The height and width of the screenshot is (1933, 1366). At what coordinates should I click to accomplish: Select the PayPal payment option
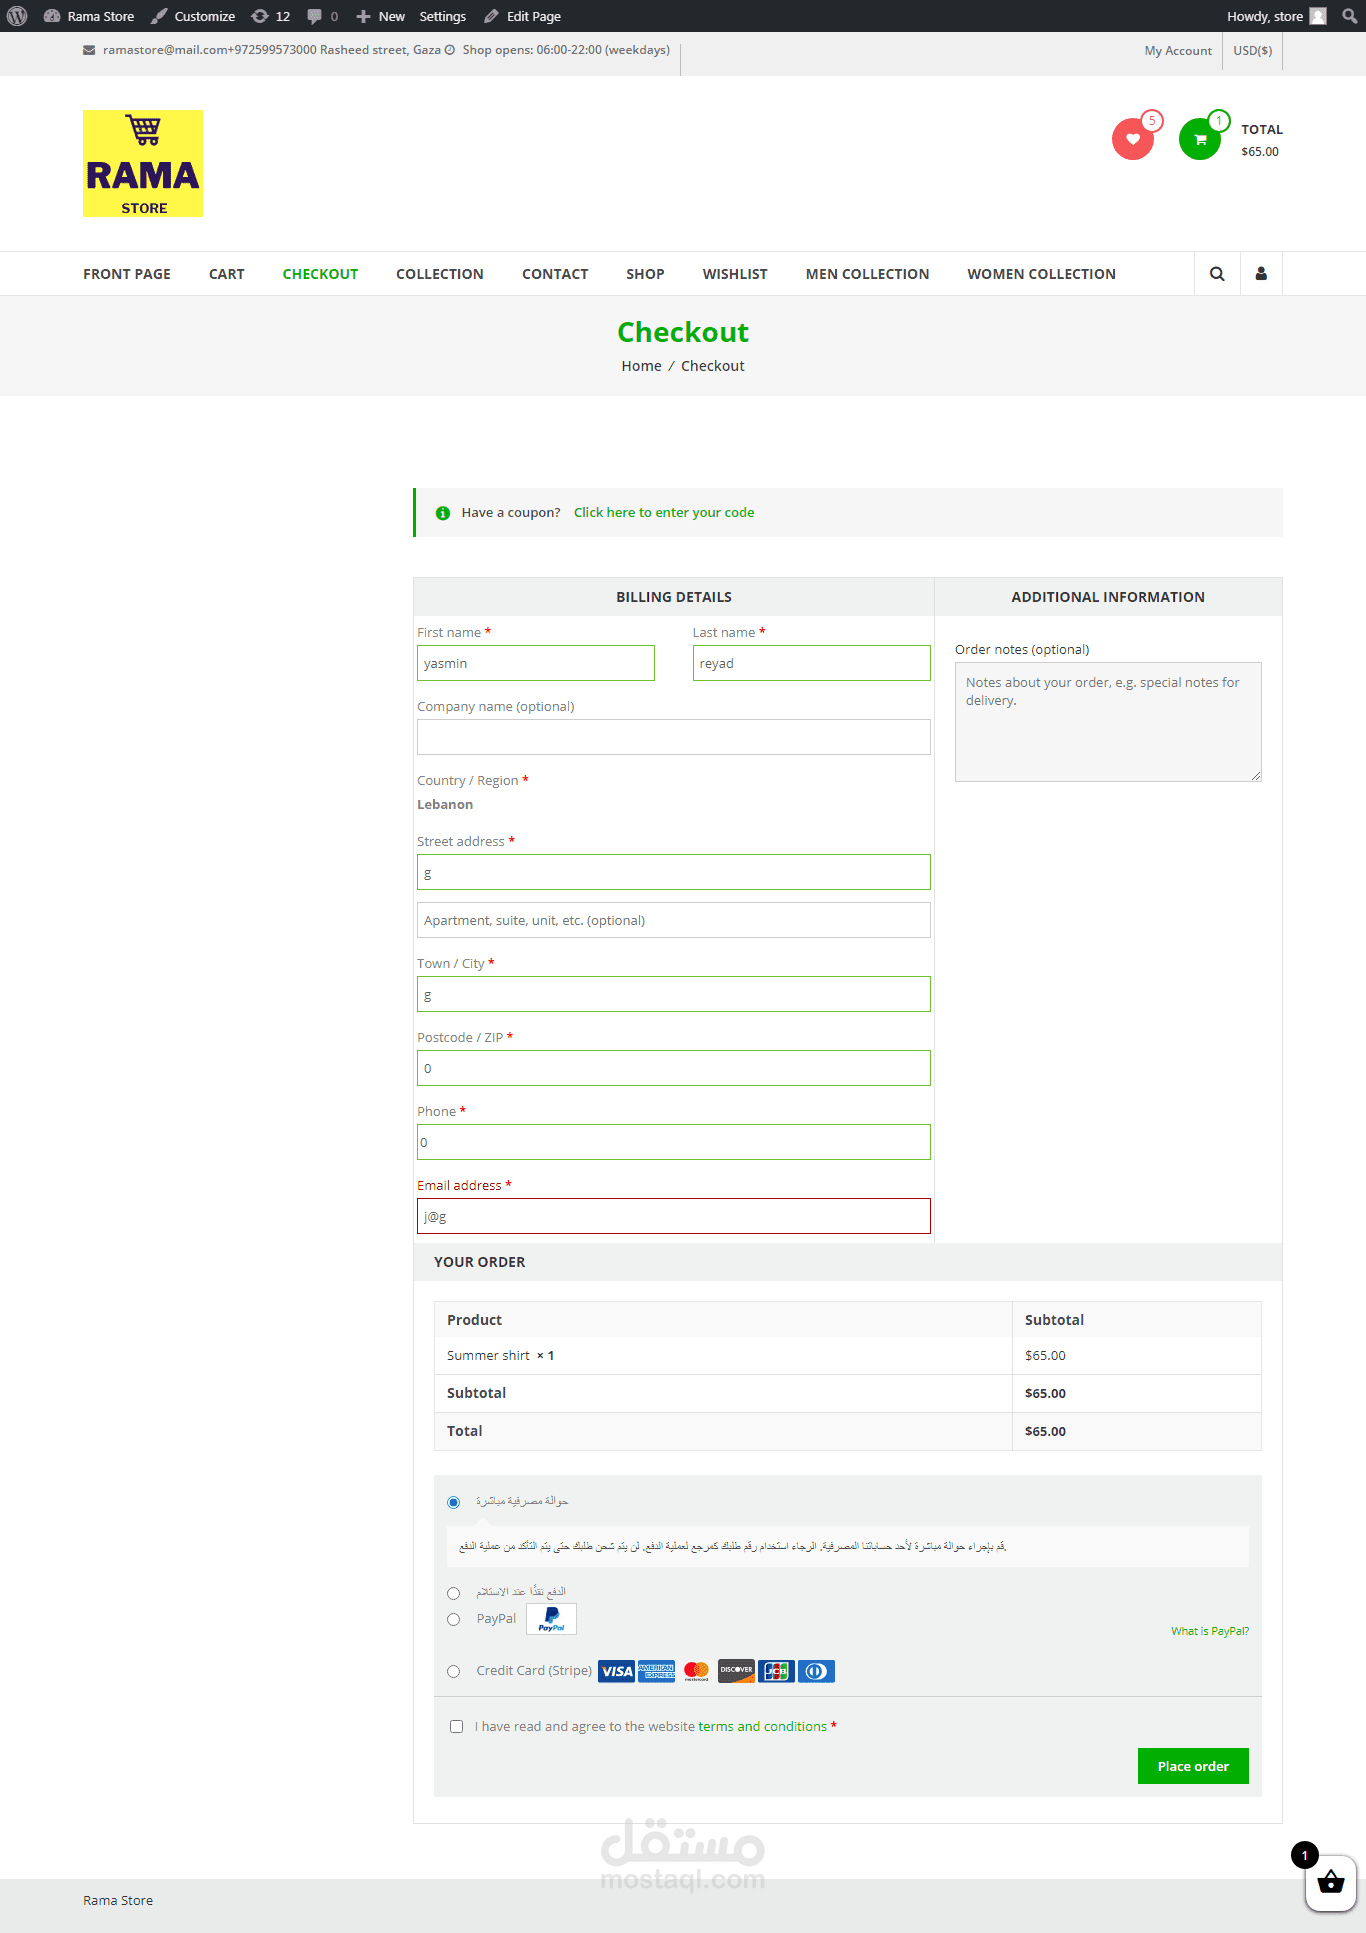pos(454,1619)
